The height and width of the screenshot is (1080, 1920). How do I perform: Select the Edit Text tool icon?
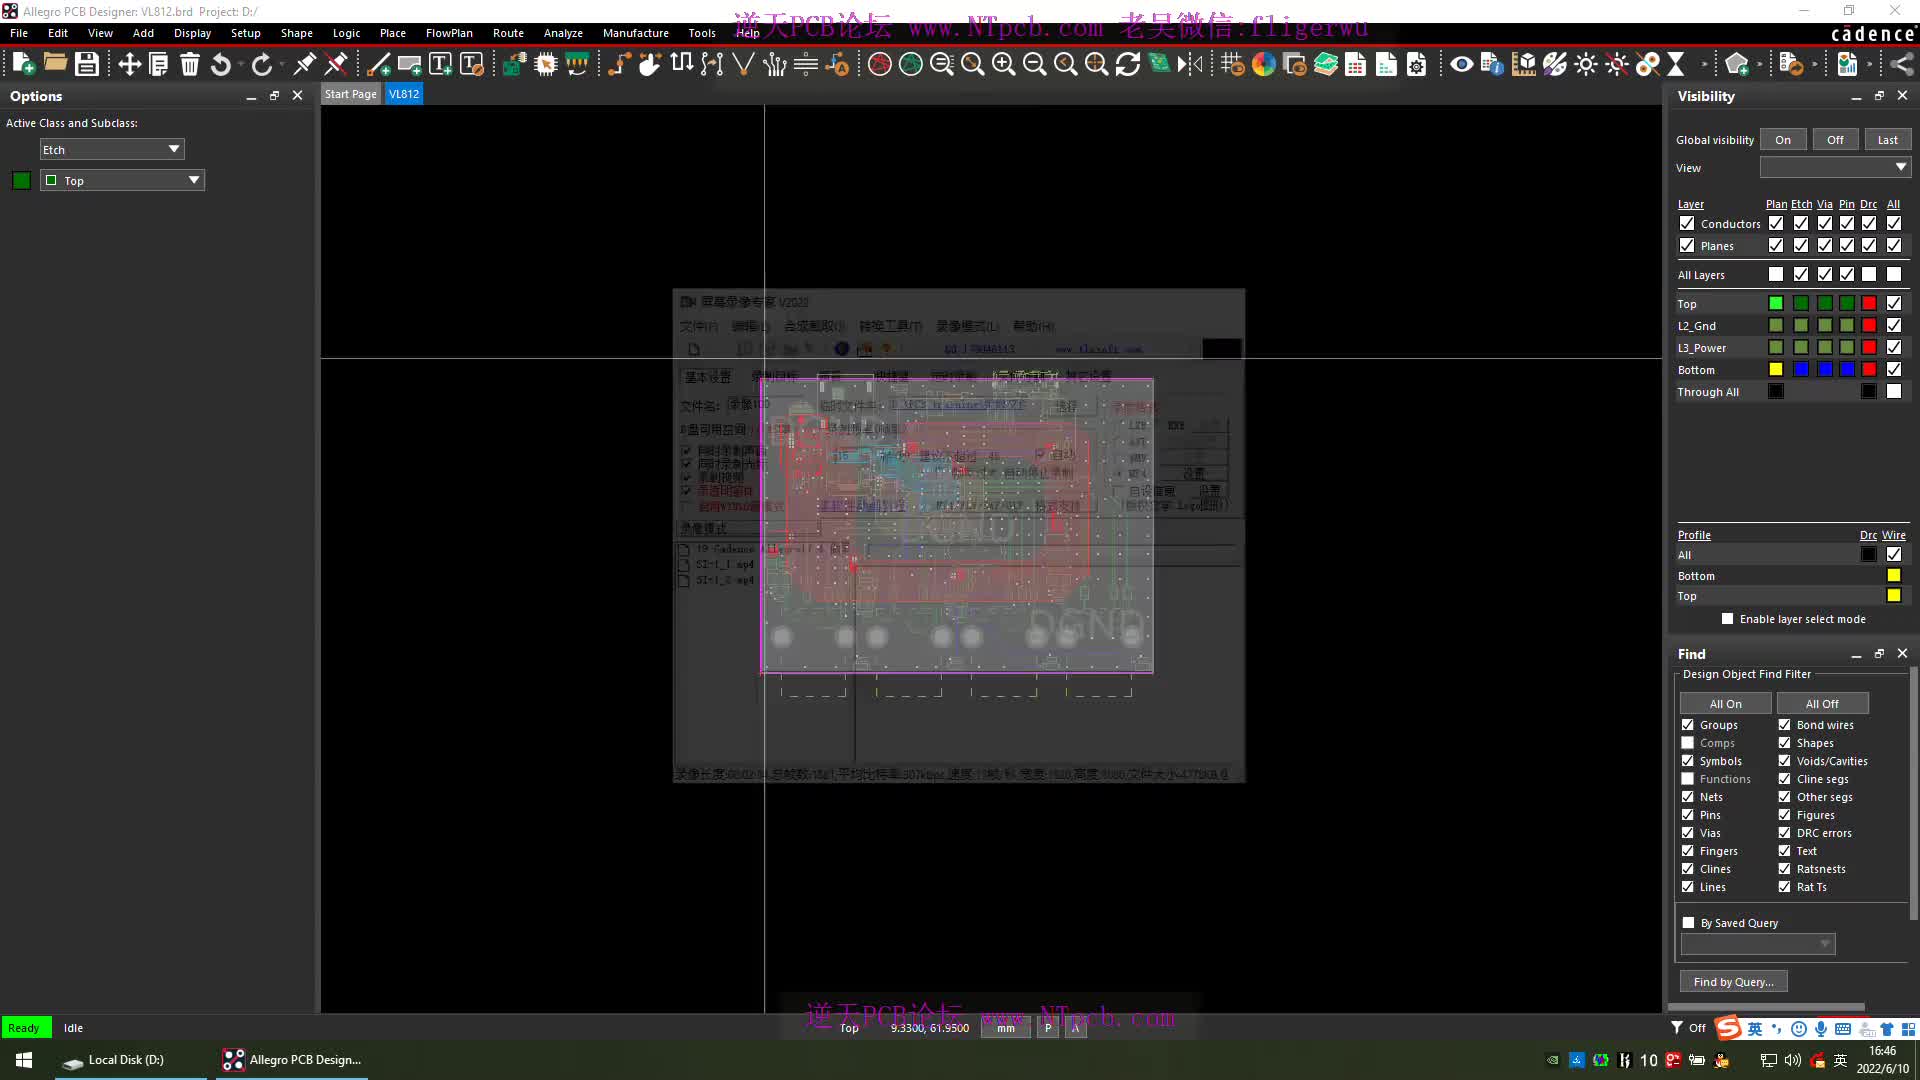[472, 65]
